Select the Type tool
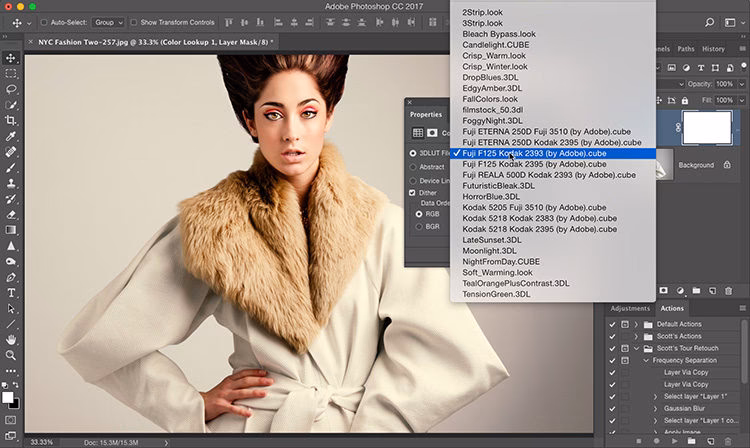This screenshot has height=448, width=750. tap(11, 293)
